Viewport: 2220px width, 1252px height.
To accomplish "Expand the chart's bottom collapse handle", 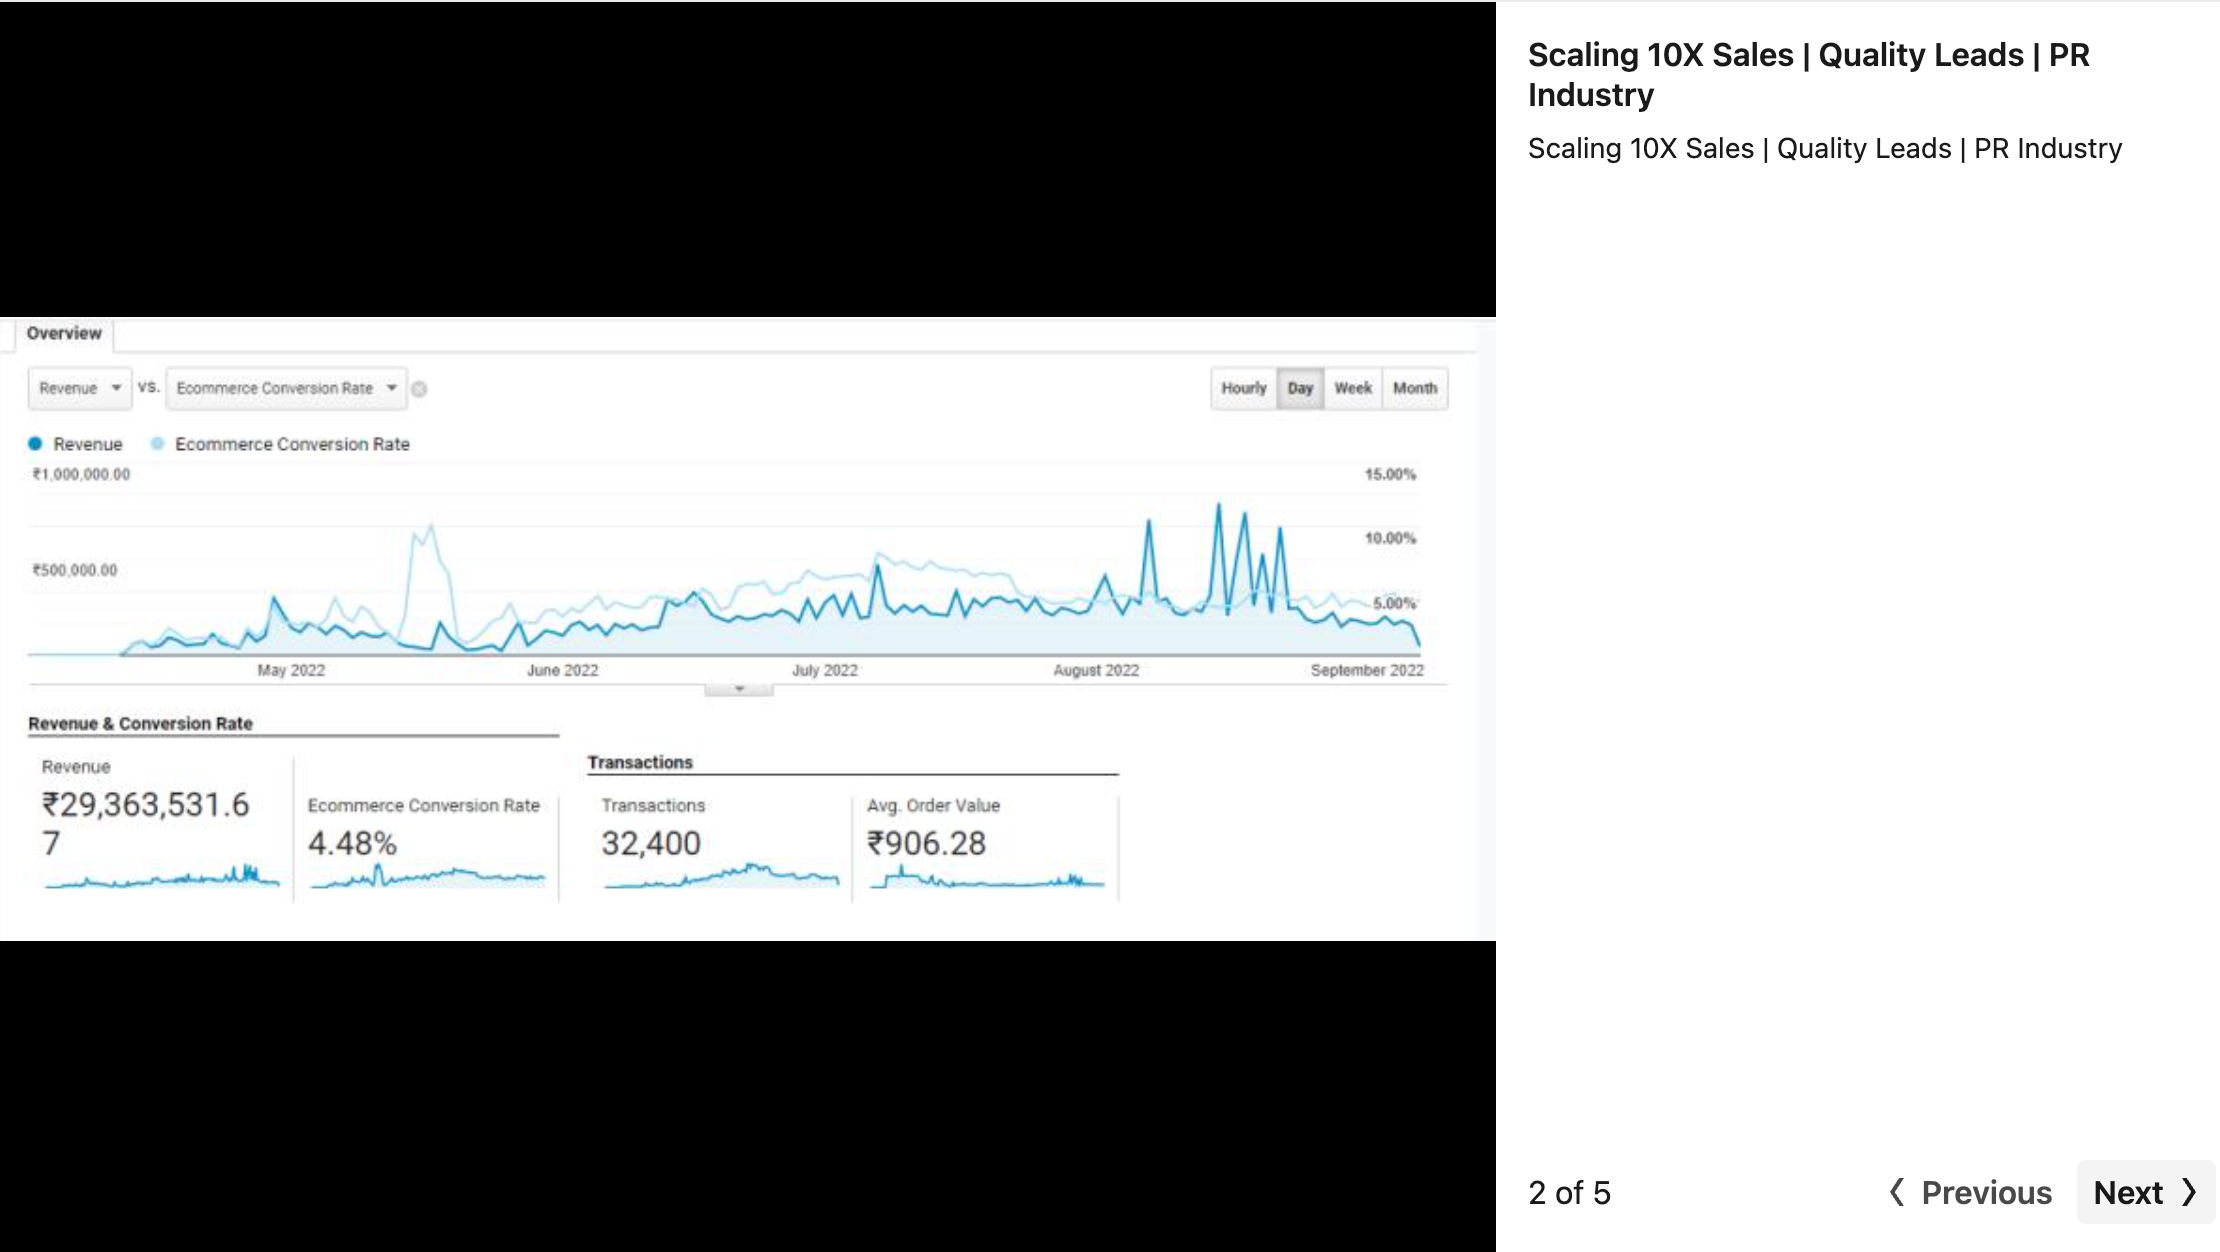I will [x=739, y=689].
